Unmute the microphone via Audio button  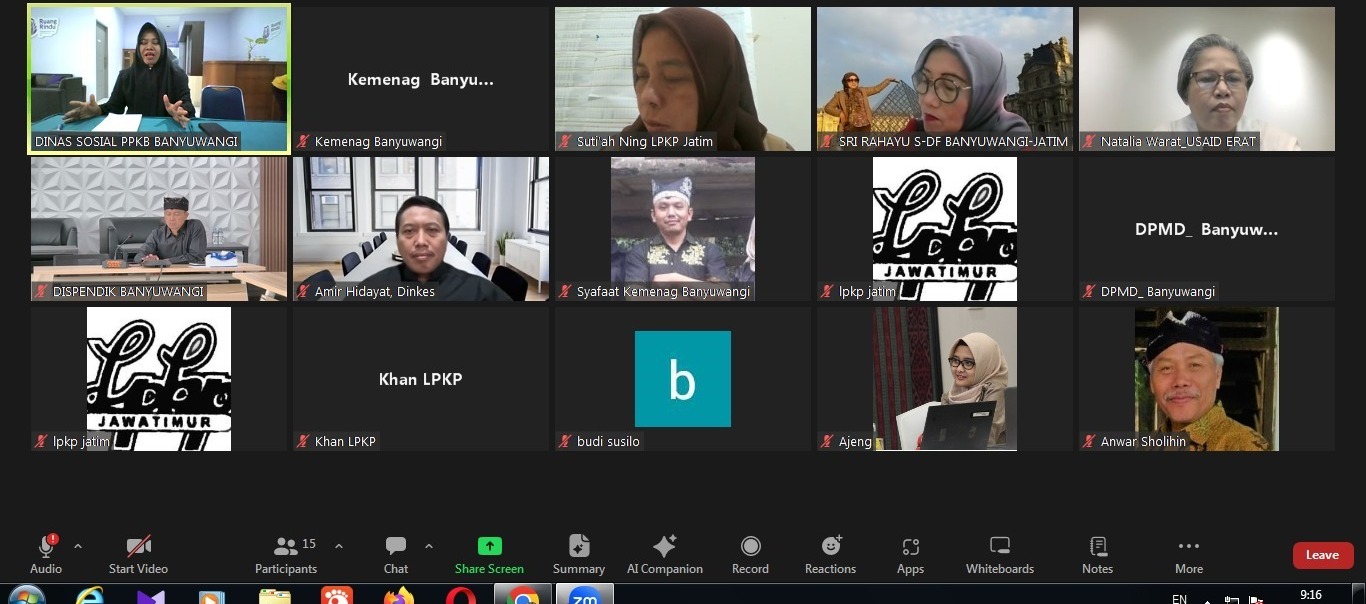(x=46, y=554)
